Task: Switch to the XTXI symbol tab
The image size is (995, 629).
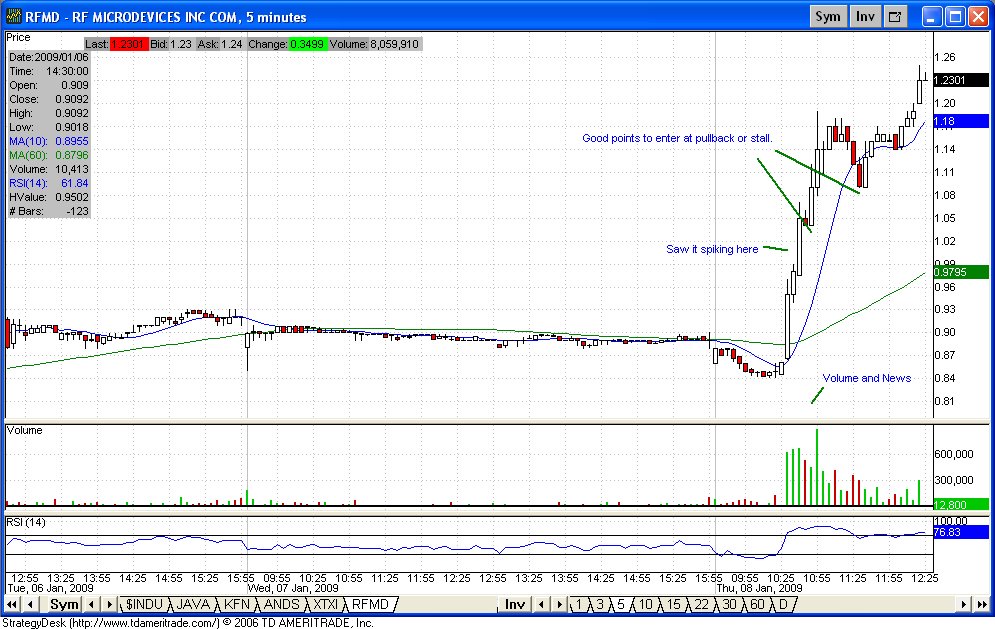Action: [x=326, y=604]
